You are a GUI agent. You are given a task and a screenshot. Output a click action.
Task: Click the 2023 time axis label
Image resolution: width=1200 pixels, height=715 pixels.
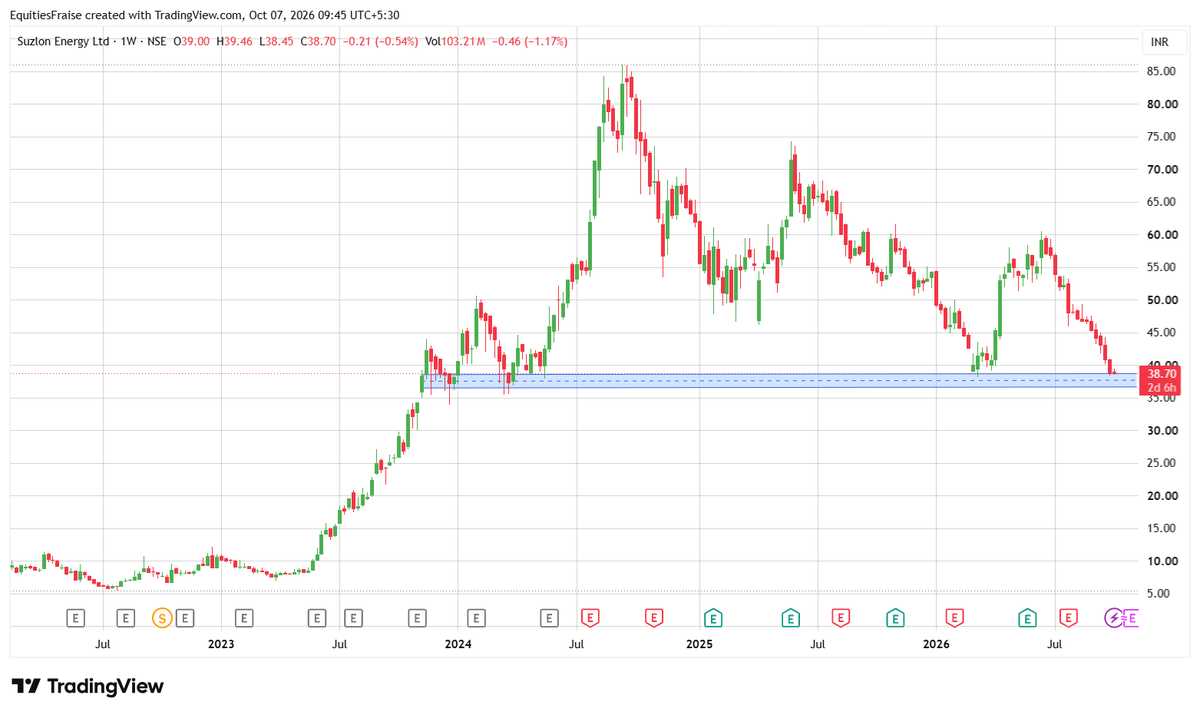[221, 645]
